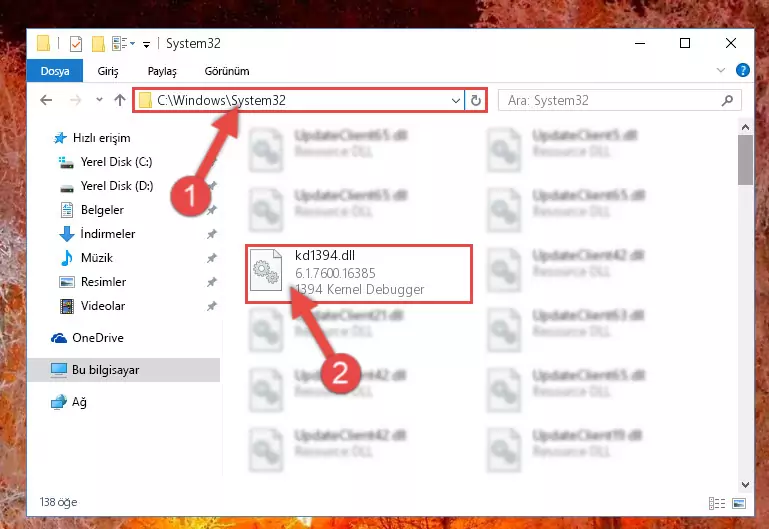Select OneDrive in navigation pane

[x=87, y=338]
